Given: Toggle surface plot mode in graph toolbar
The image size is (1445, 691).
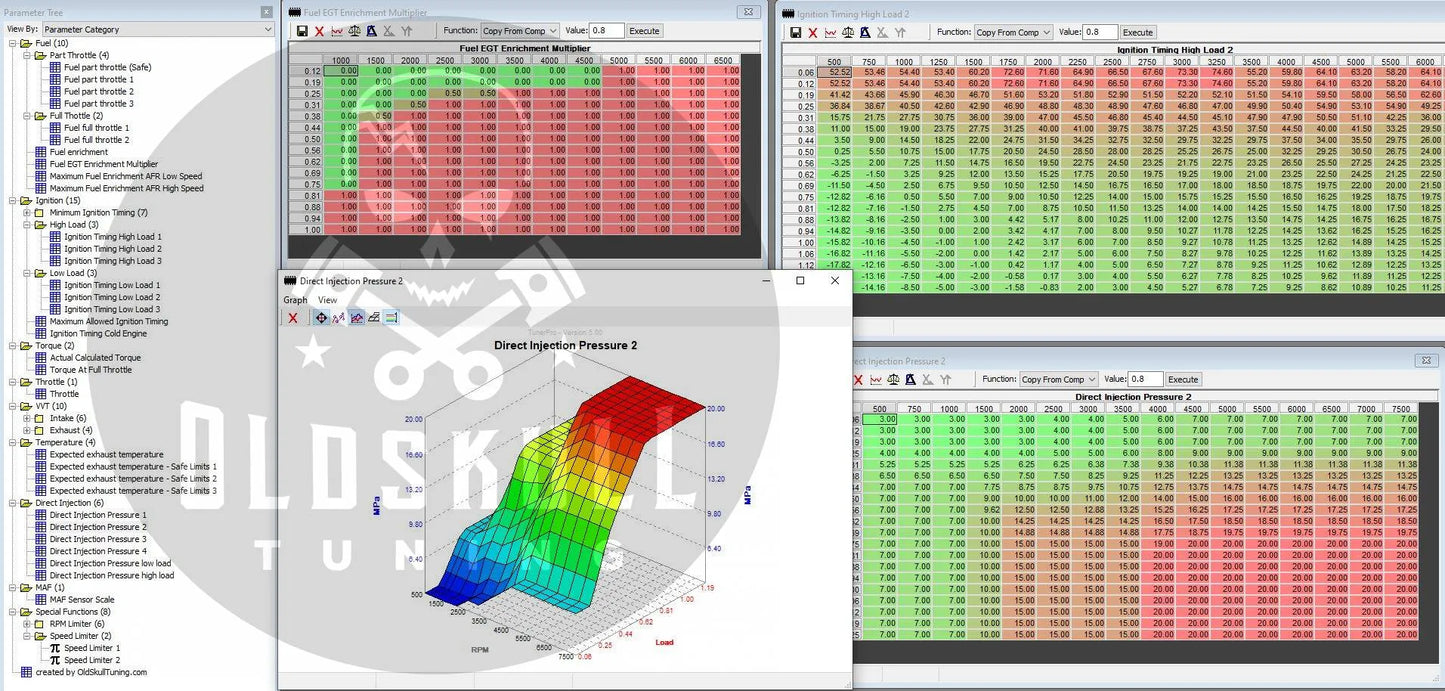Looking at the screenshot, I should pyautogui.click(x=356, y=318).
